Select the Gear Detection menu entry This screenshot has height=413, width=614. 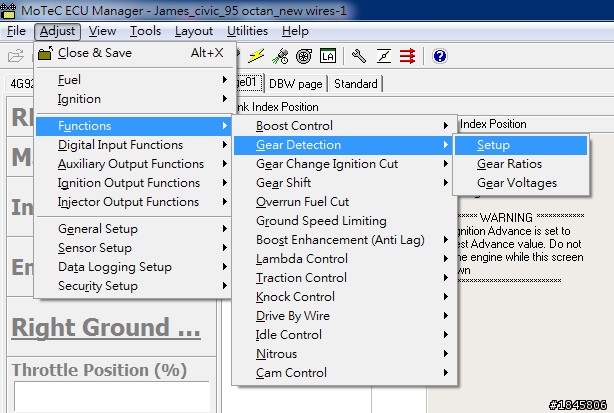pyautogui.click(x=343, y=145)
